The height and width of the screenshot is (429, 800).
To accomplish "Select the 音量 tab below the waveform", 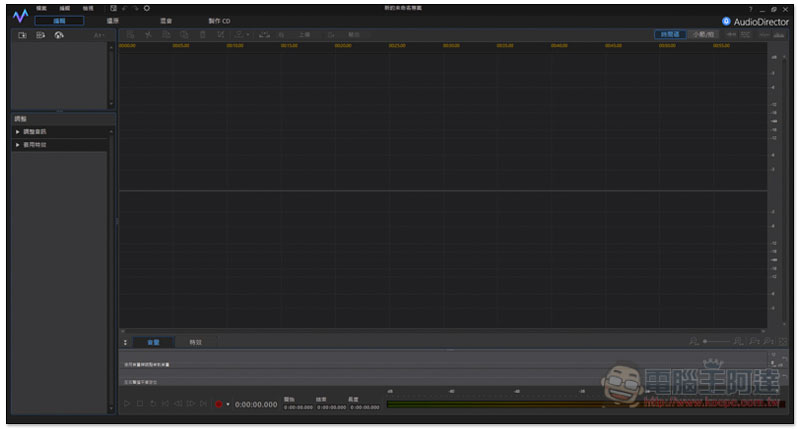I will 153,342.
